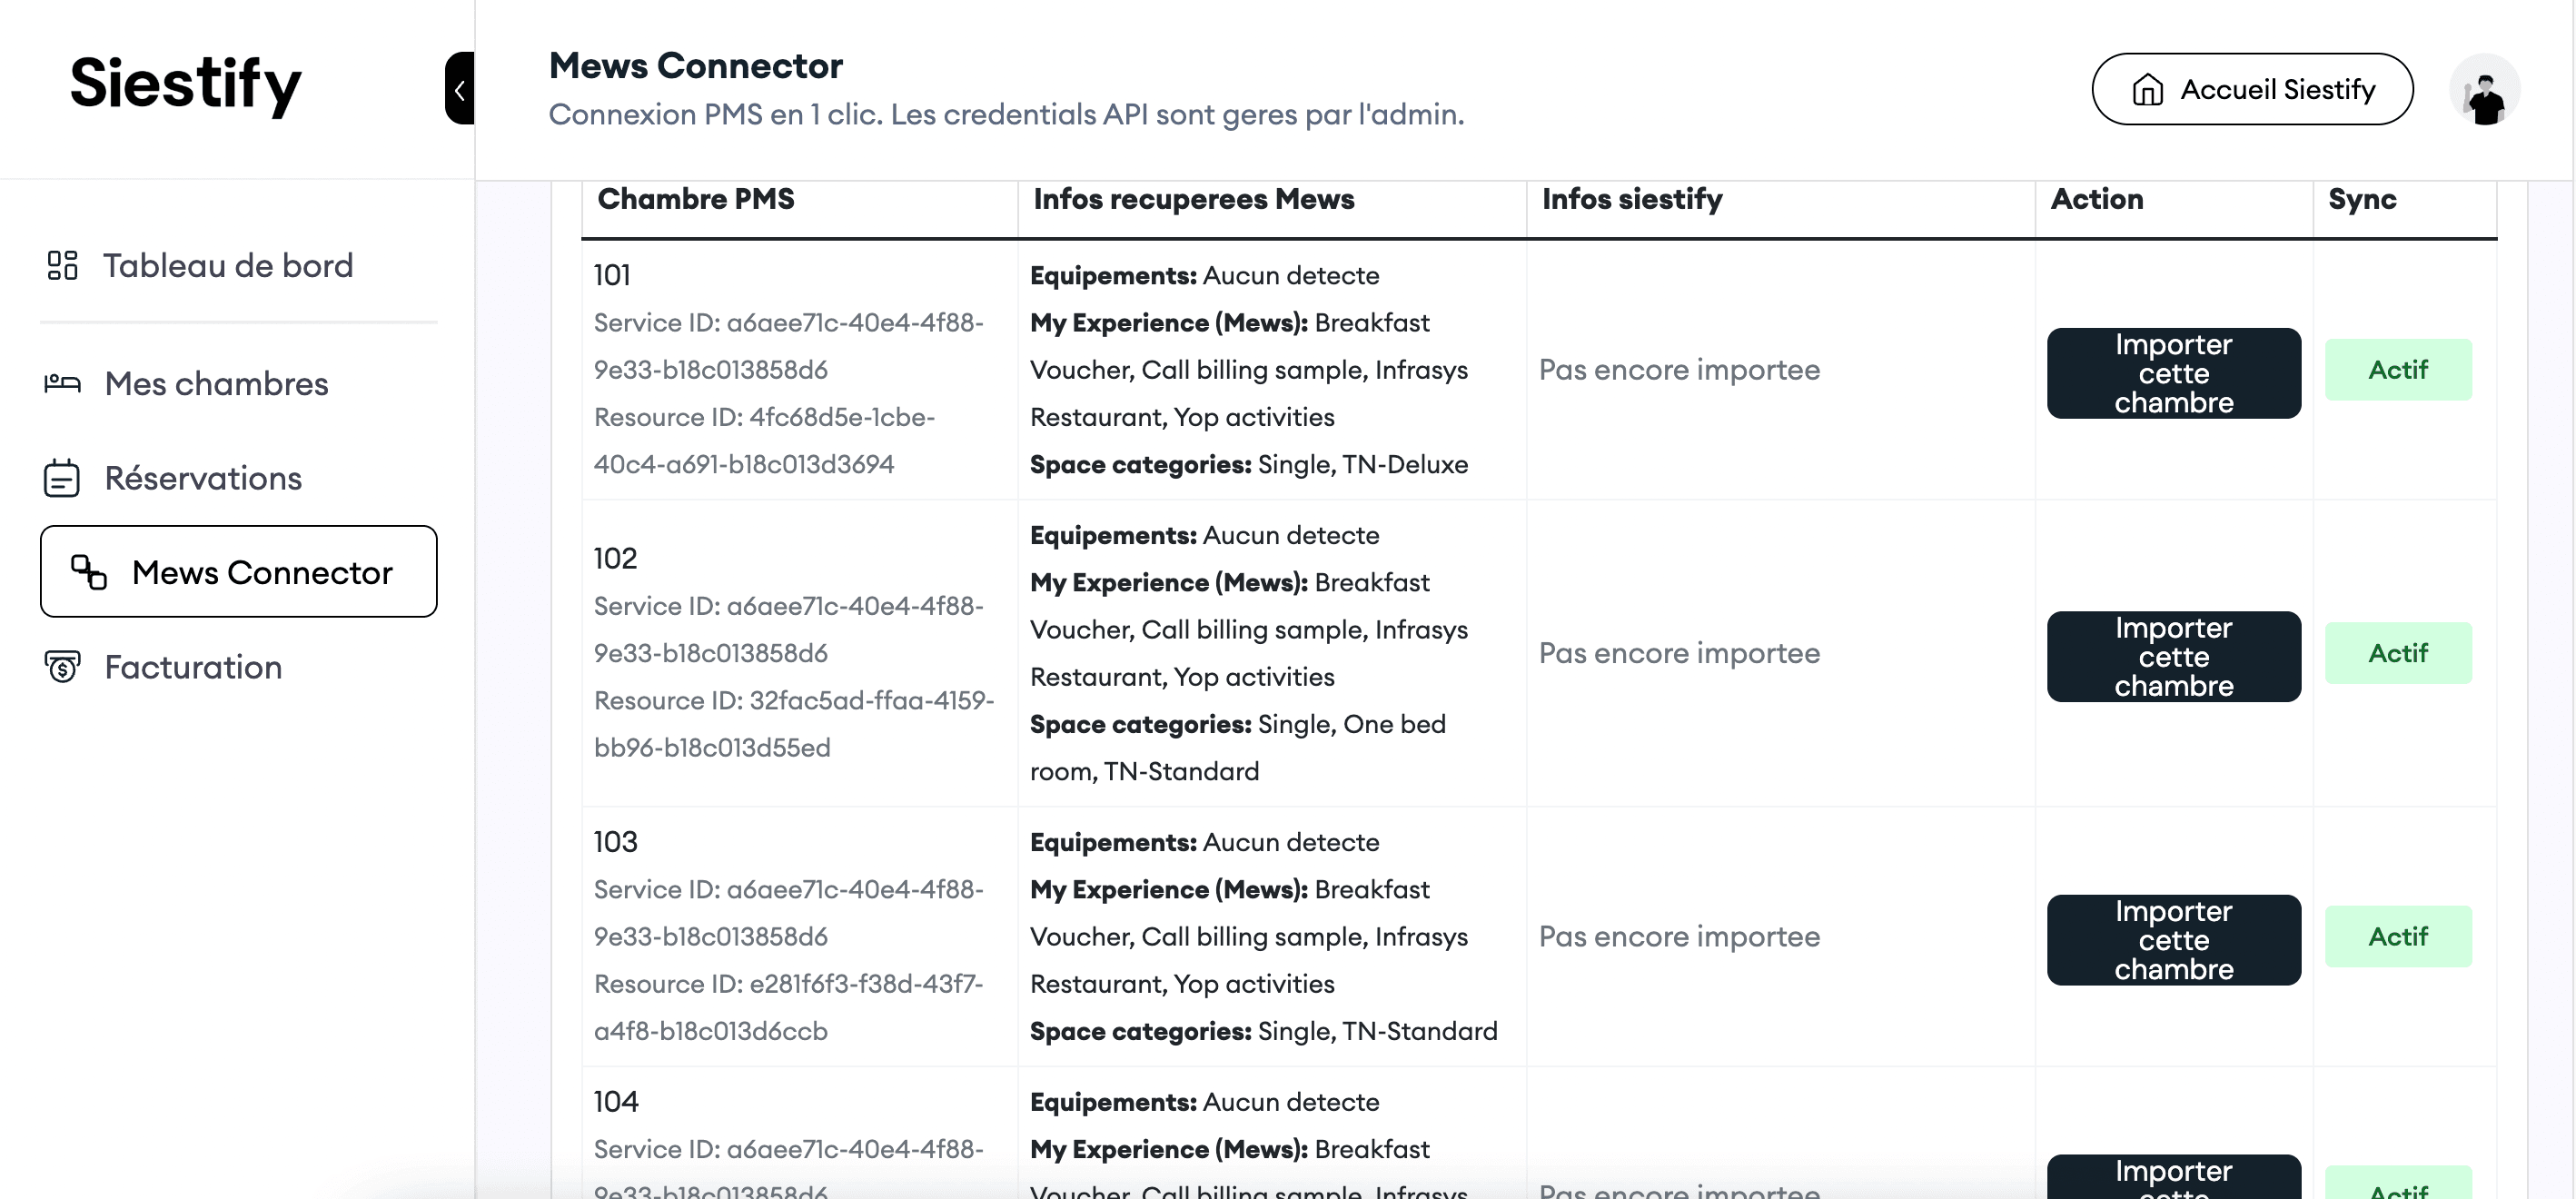Viewport: 2576px width, 1199px height.
Task: Select the Chambre PMS column header
Action: click(696, 199)
